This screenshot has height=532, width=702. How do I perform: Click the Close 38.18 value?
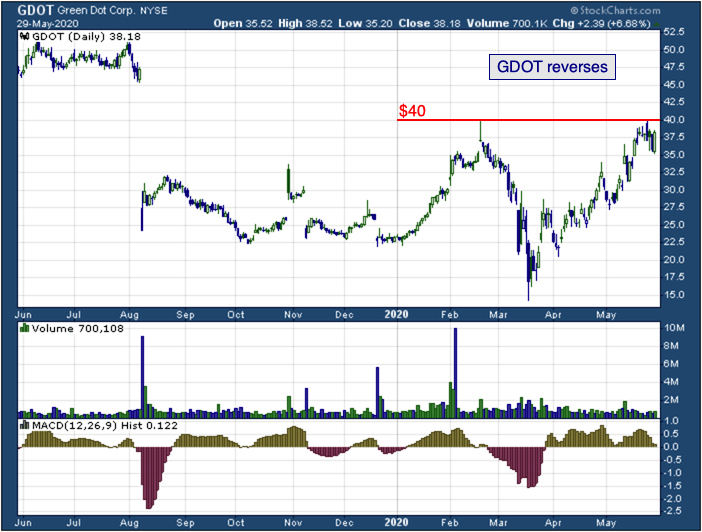tap(429, 23)
